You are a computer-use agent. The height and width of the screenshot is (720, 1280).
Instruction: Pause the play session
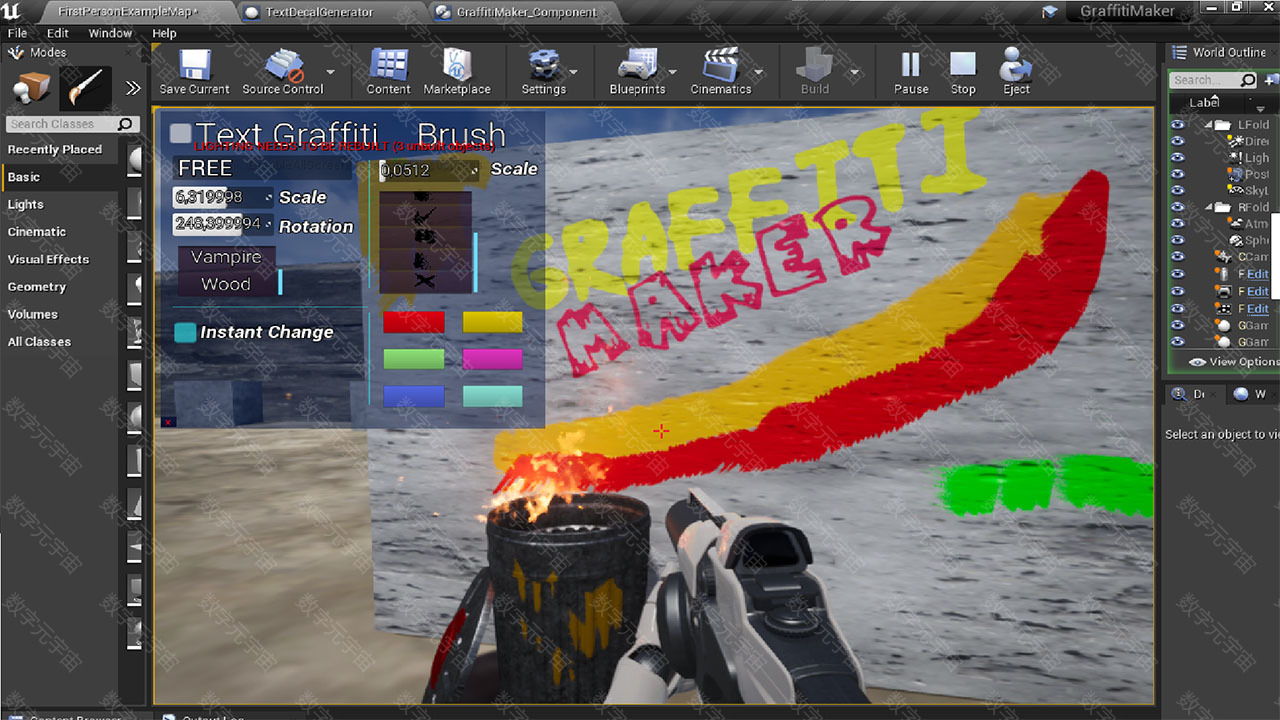coord(911,65)
